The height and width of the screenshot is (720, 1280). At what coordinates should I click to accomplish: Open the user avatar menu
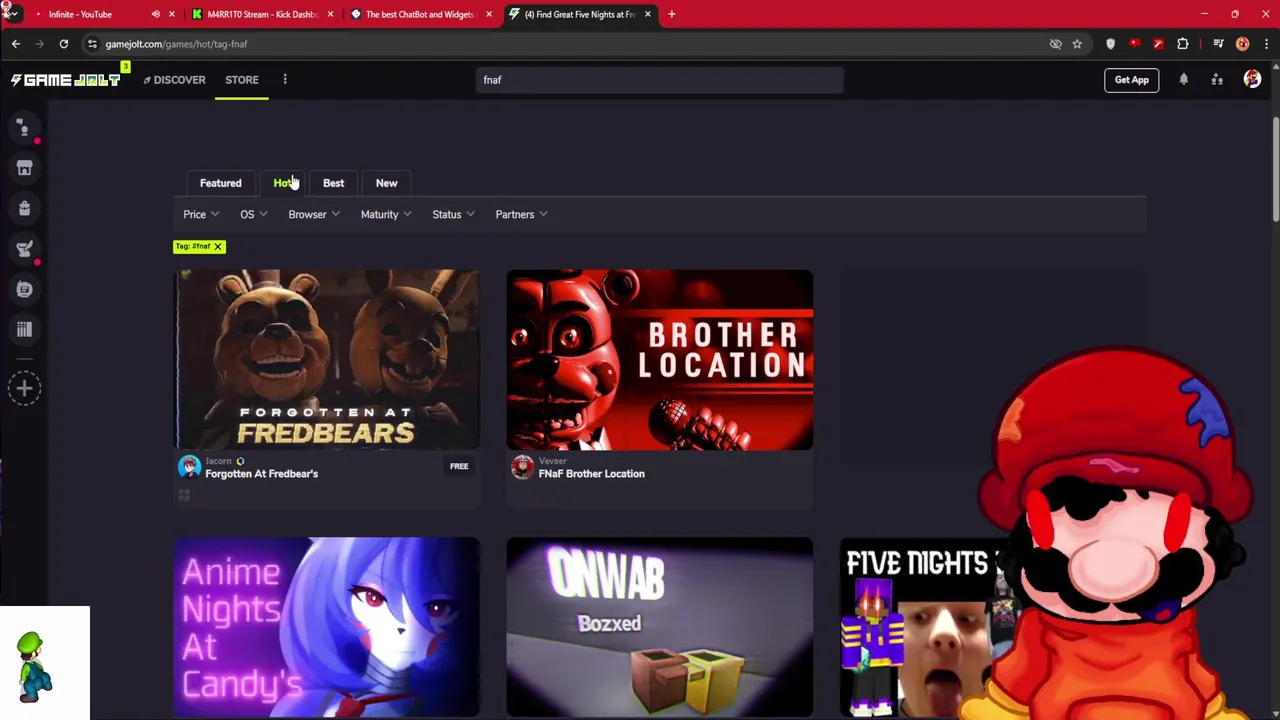tap(1252, 80)
